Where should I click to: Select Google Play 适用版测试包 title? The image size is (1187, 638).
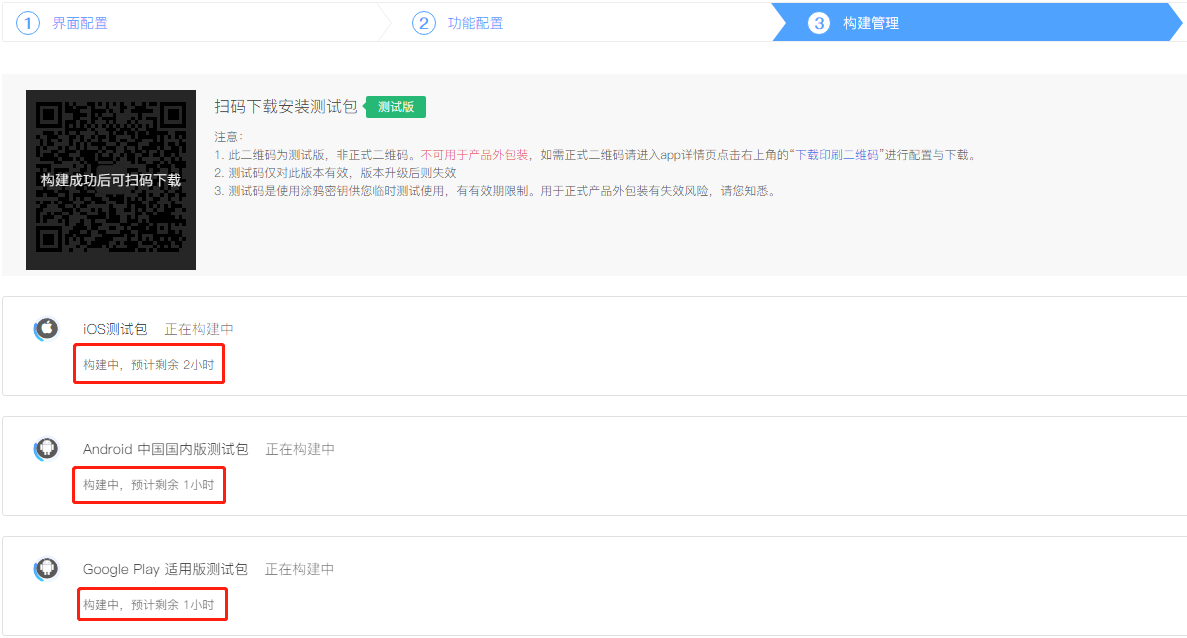(x=165, y=569)
